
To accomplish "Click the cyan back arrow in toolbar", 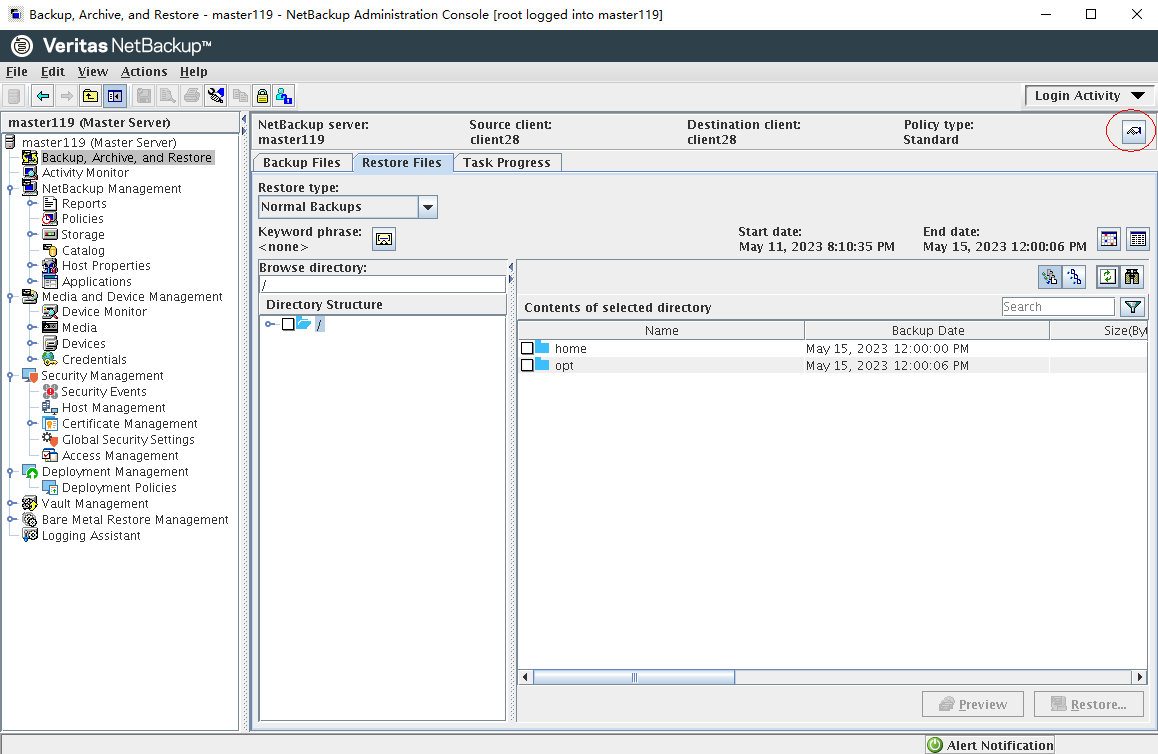I will click(42, 96).
